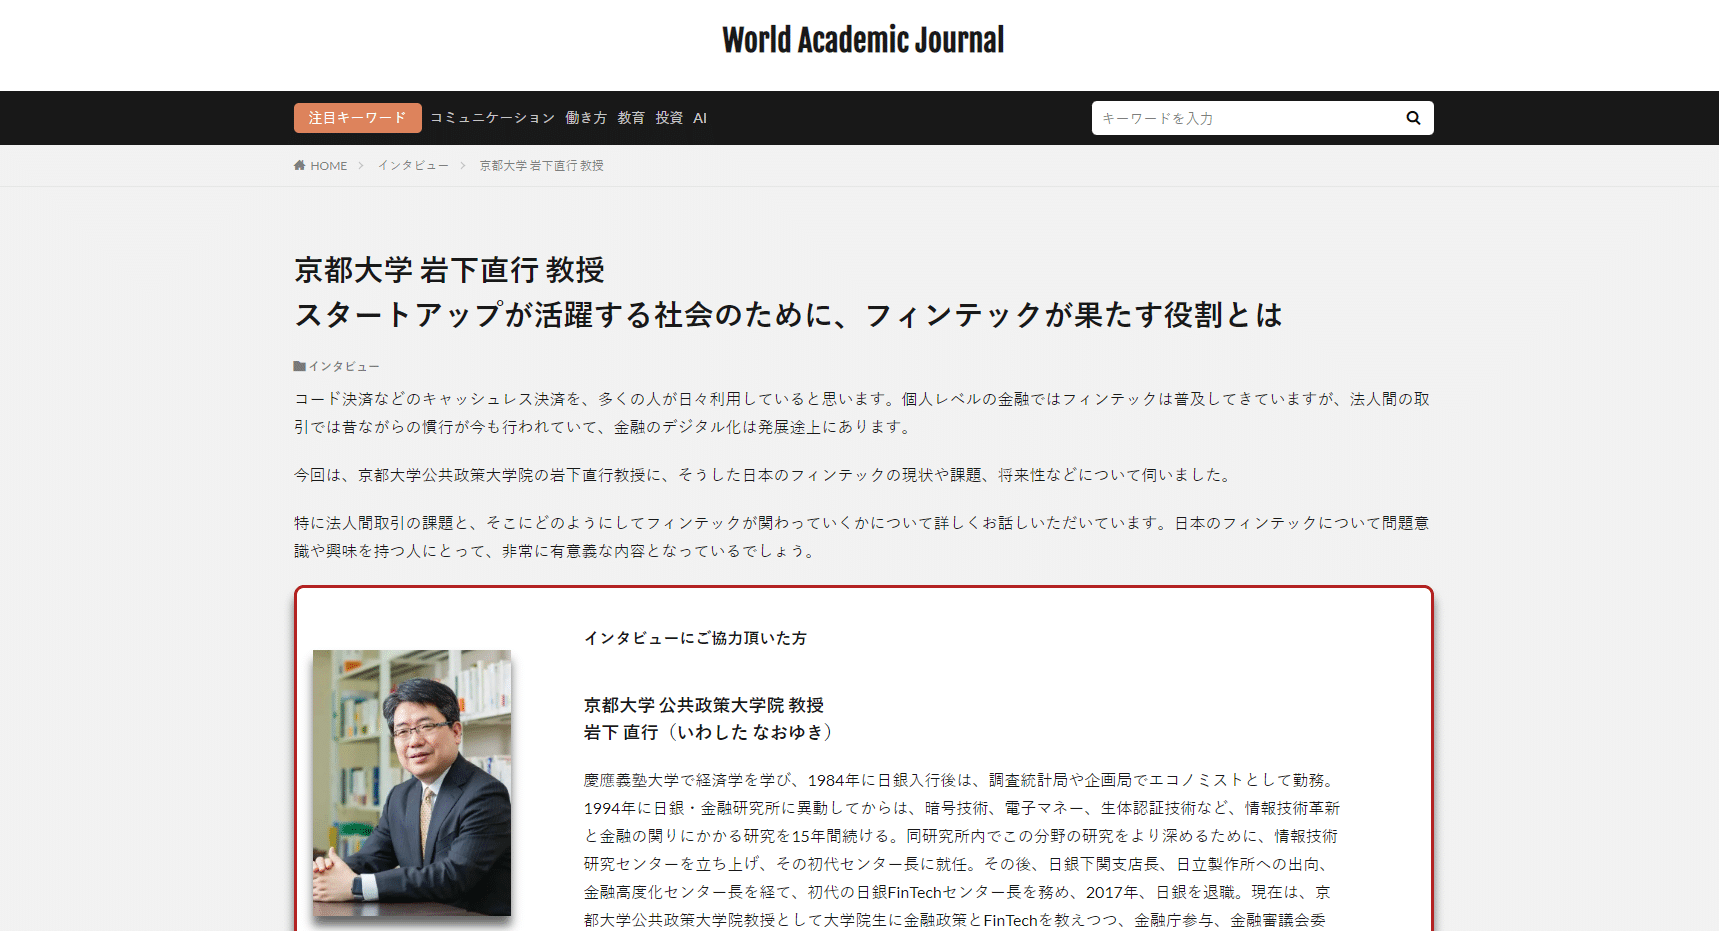Click the name 岩下 直行（いわした なおゆき）
This screenshot has width=1719, height=931.
click(709, 732)
